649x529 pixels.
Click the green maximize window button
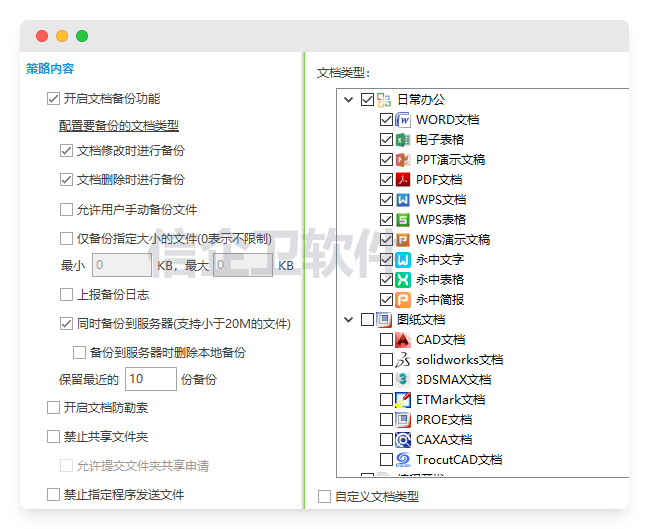pos(82,36)
